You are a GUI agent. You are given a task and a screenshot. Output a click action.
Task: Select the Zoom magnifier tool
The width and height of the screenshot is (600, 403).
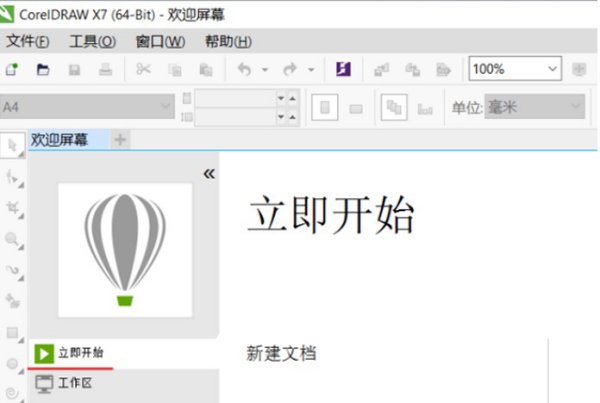(x=13, y=240)
